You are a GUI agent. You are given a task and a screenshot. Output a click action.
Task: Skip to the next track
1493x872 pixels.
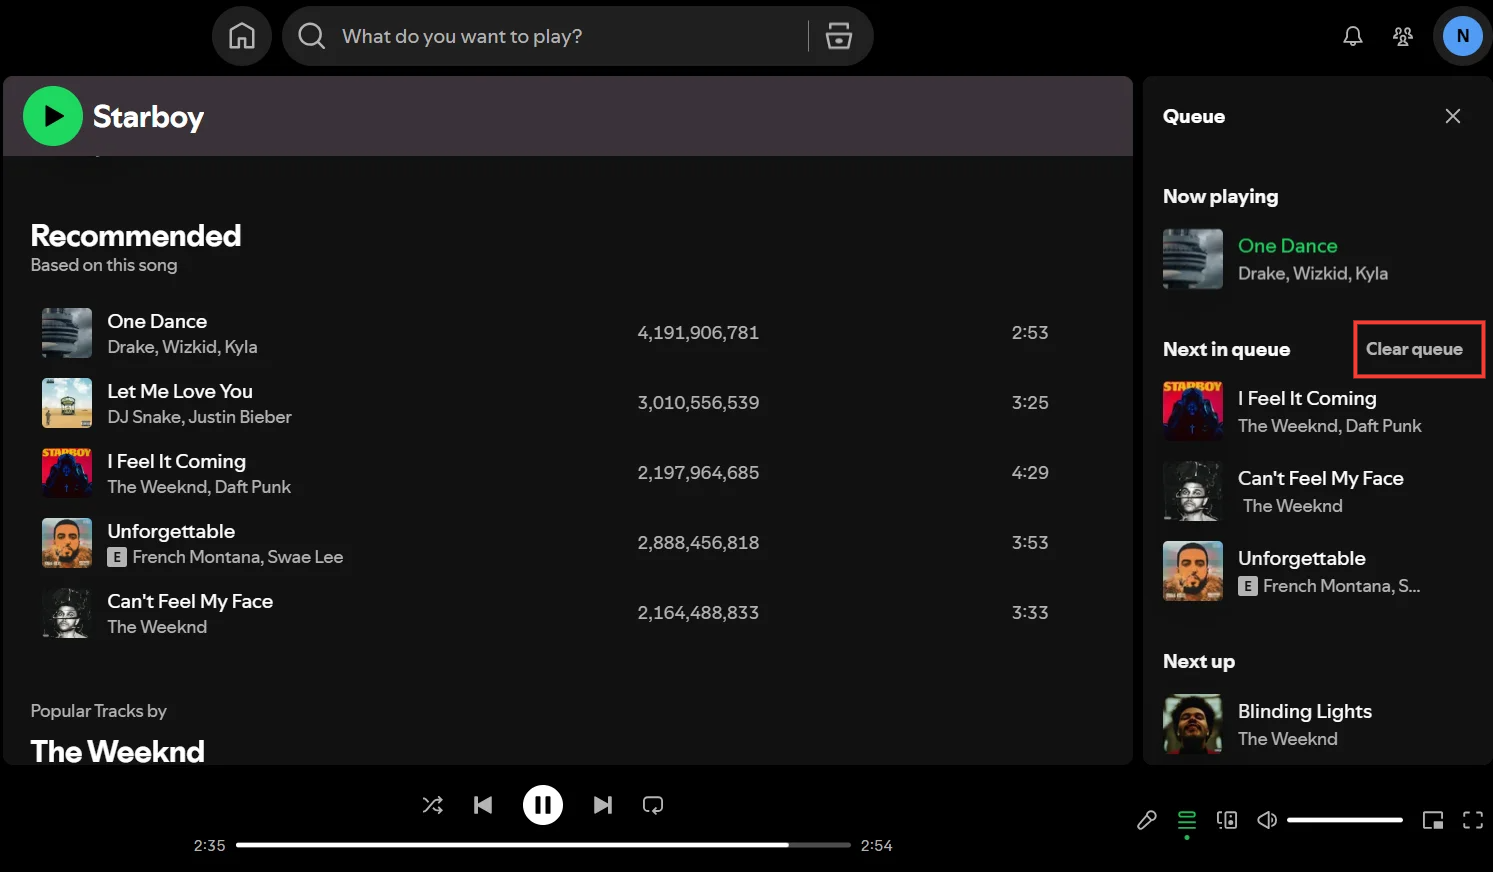(x=602, y=805)
